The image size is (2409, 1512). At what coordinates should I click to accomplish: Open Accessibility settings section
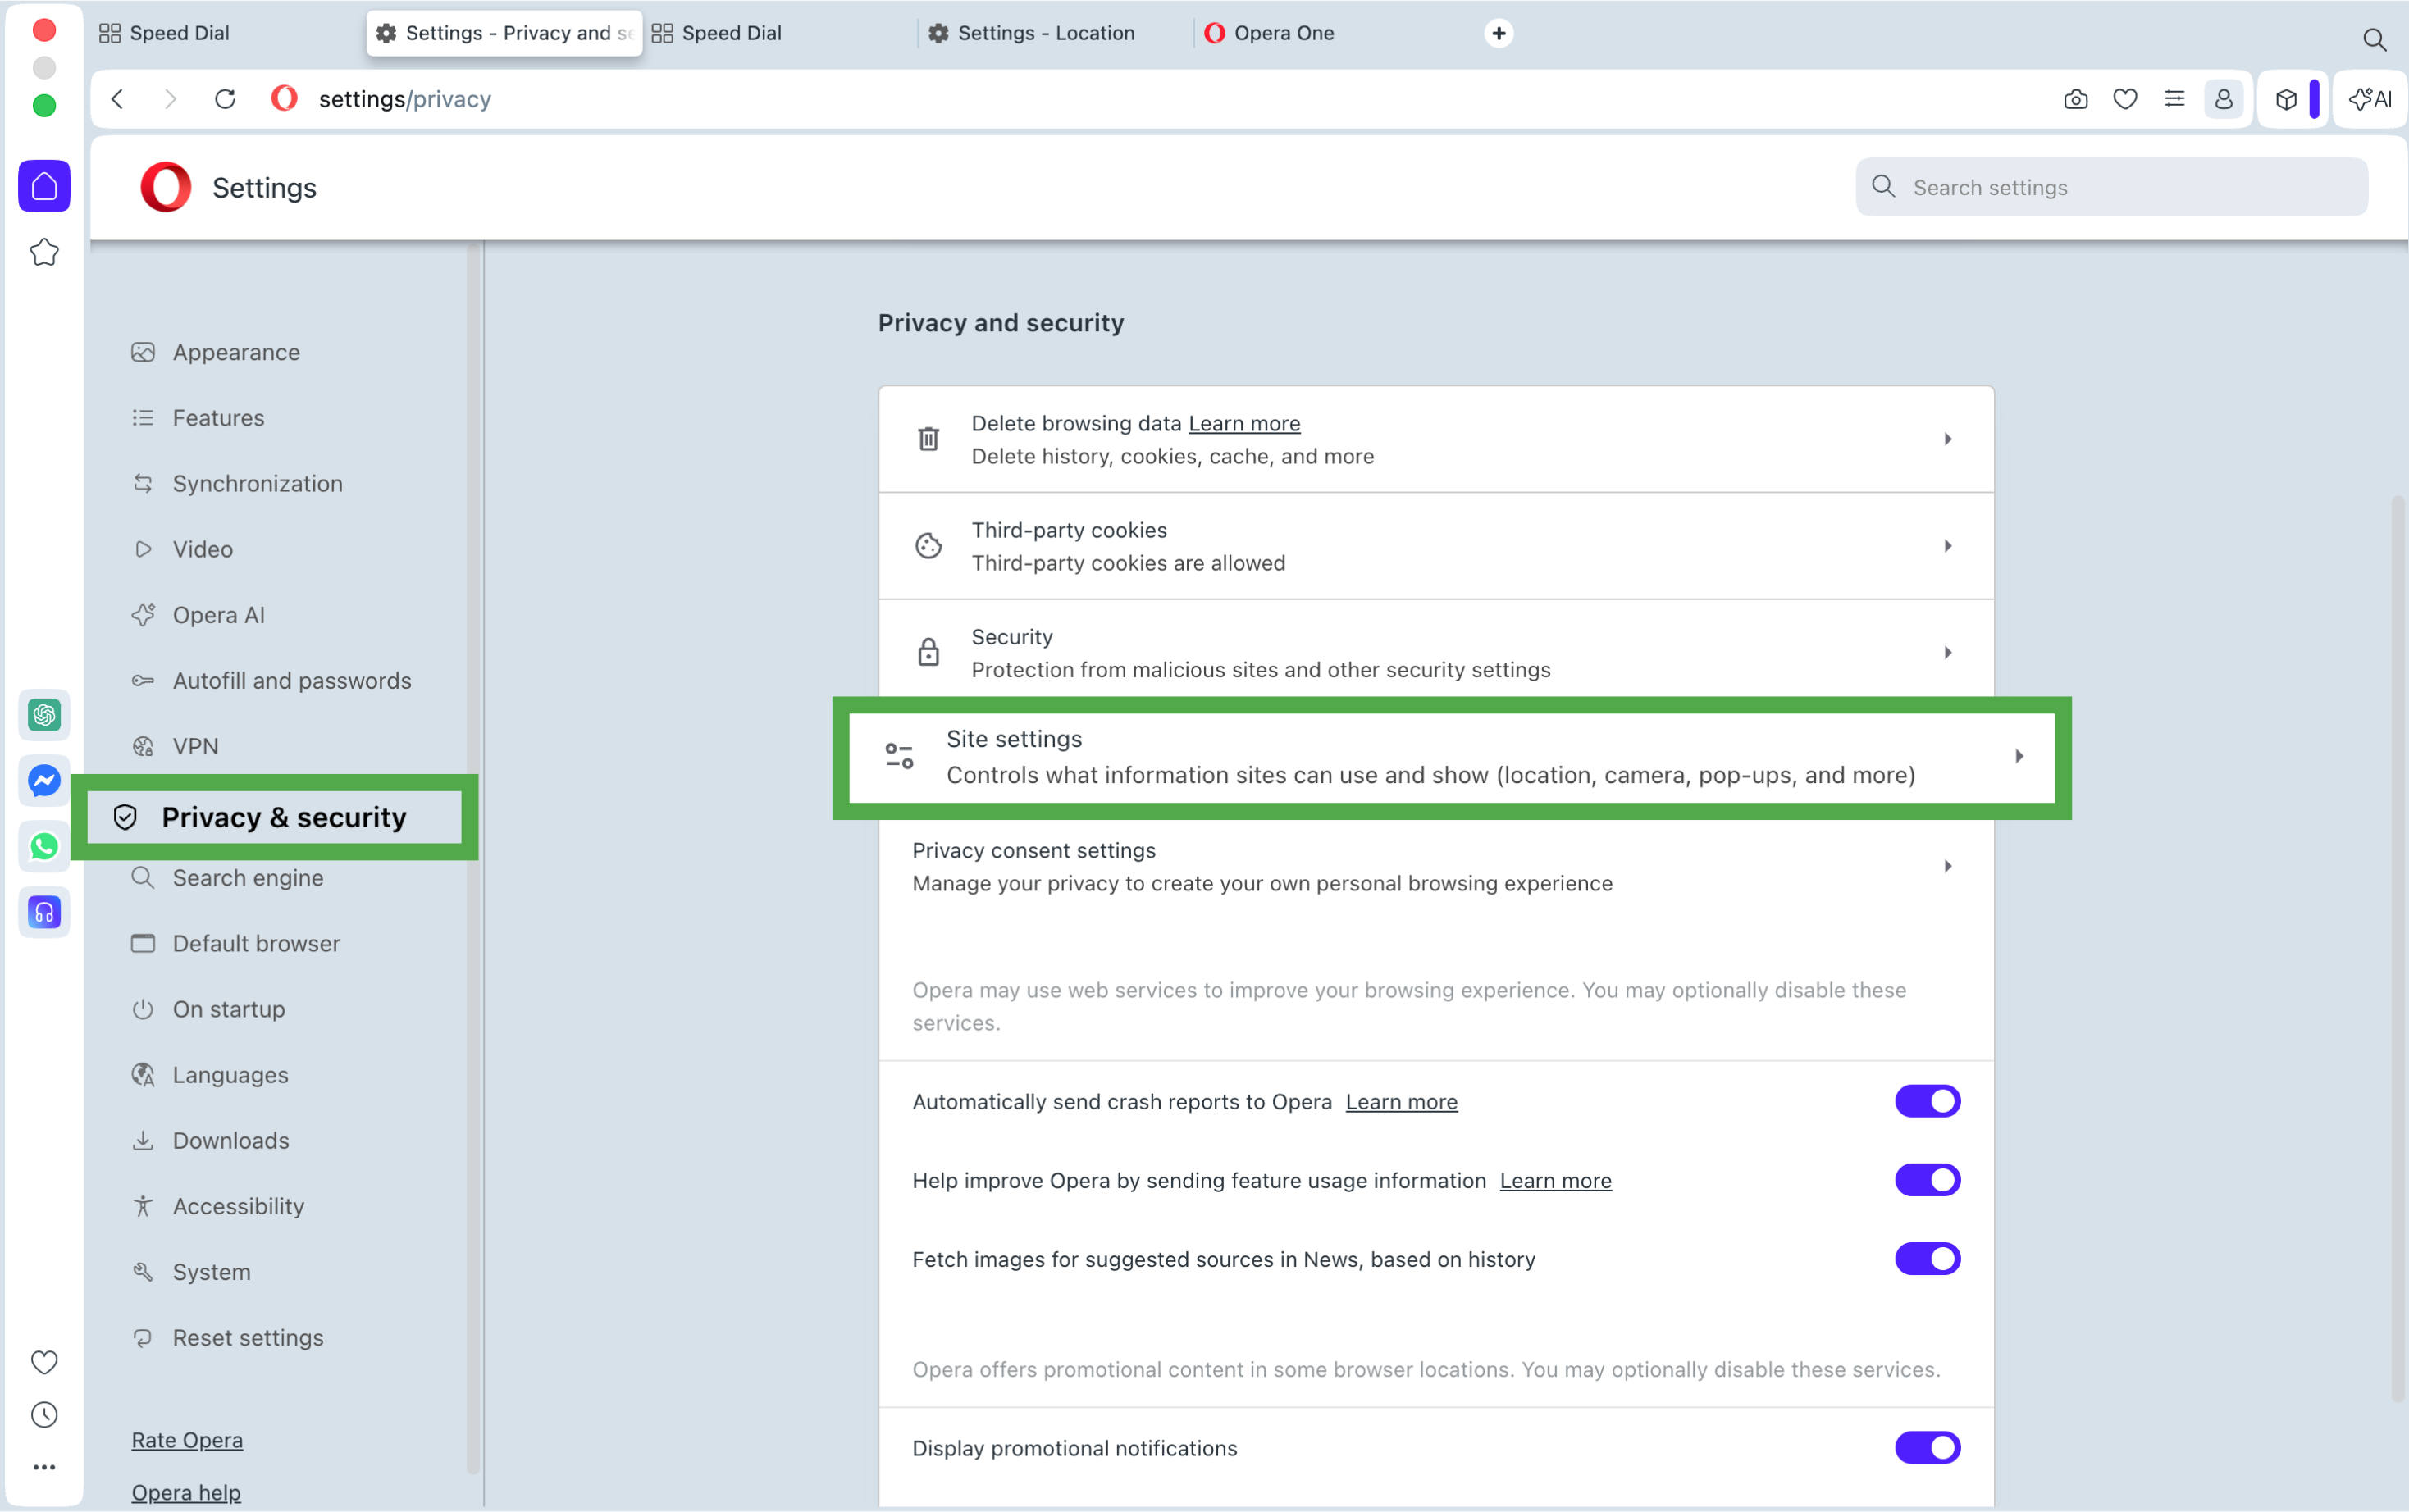[218, 1207]
